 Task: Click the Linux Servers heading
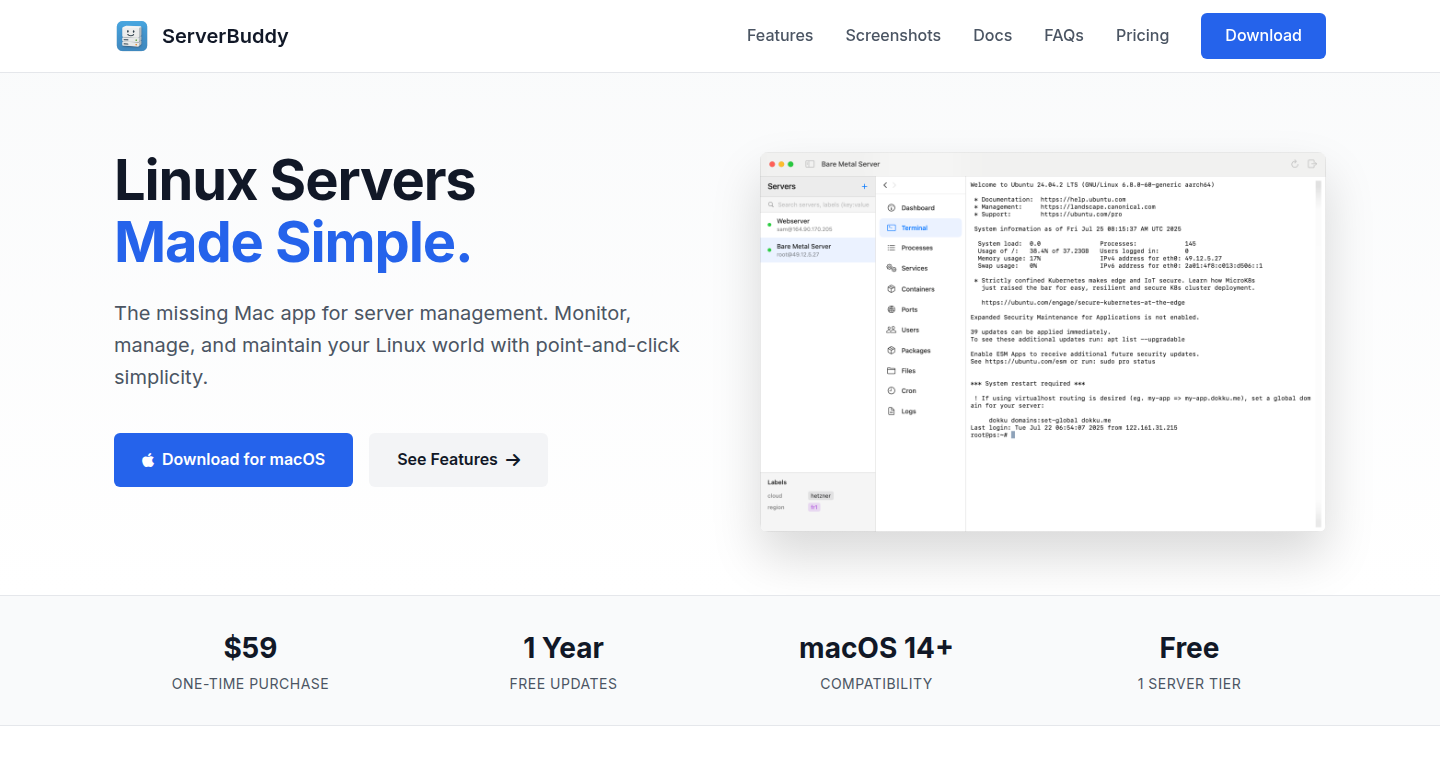295,181
